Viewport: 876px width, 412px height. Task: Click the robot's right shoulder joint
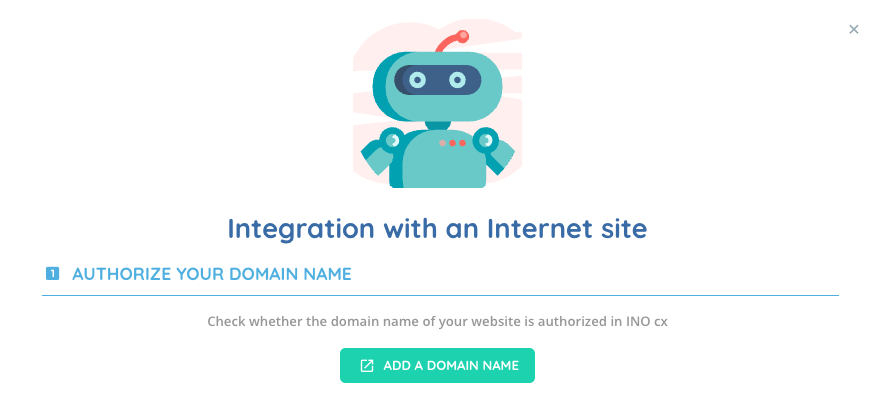point(485,140)
